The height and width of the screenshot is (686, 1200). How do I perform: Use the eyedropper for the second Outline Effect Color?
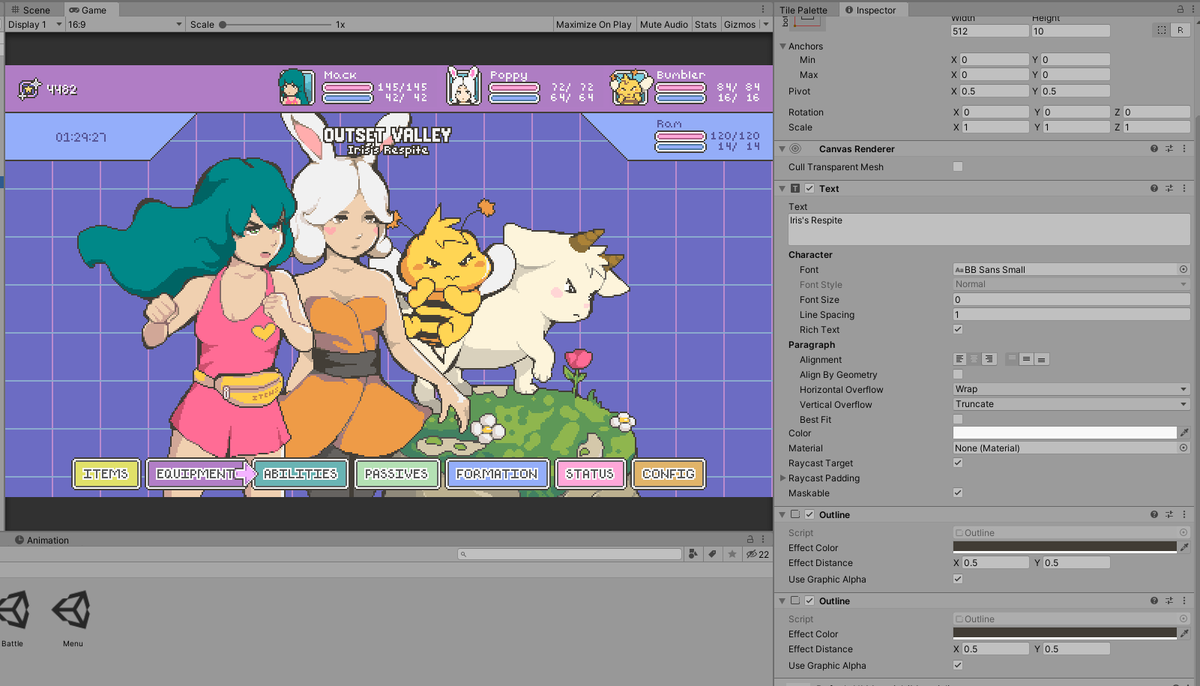(1185, 634)
